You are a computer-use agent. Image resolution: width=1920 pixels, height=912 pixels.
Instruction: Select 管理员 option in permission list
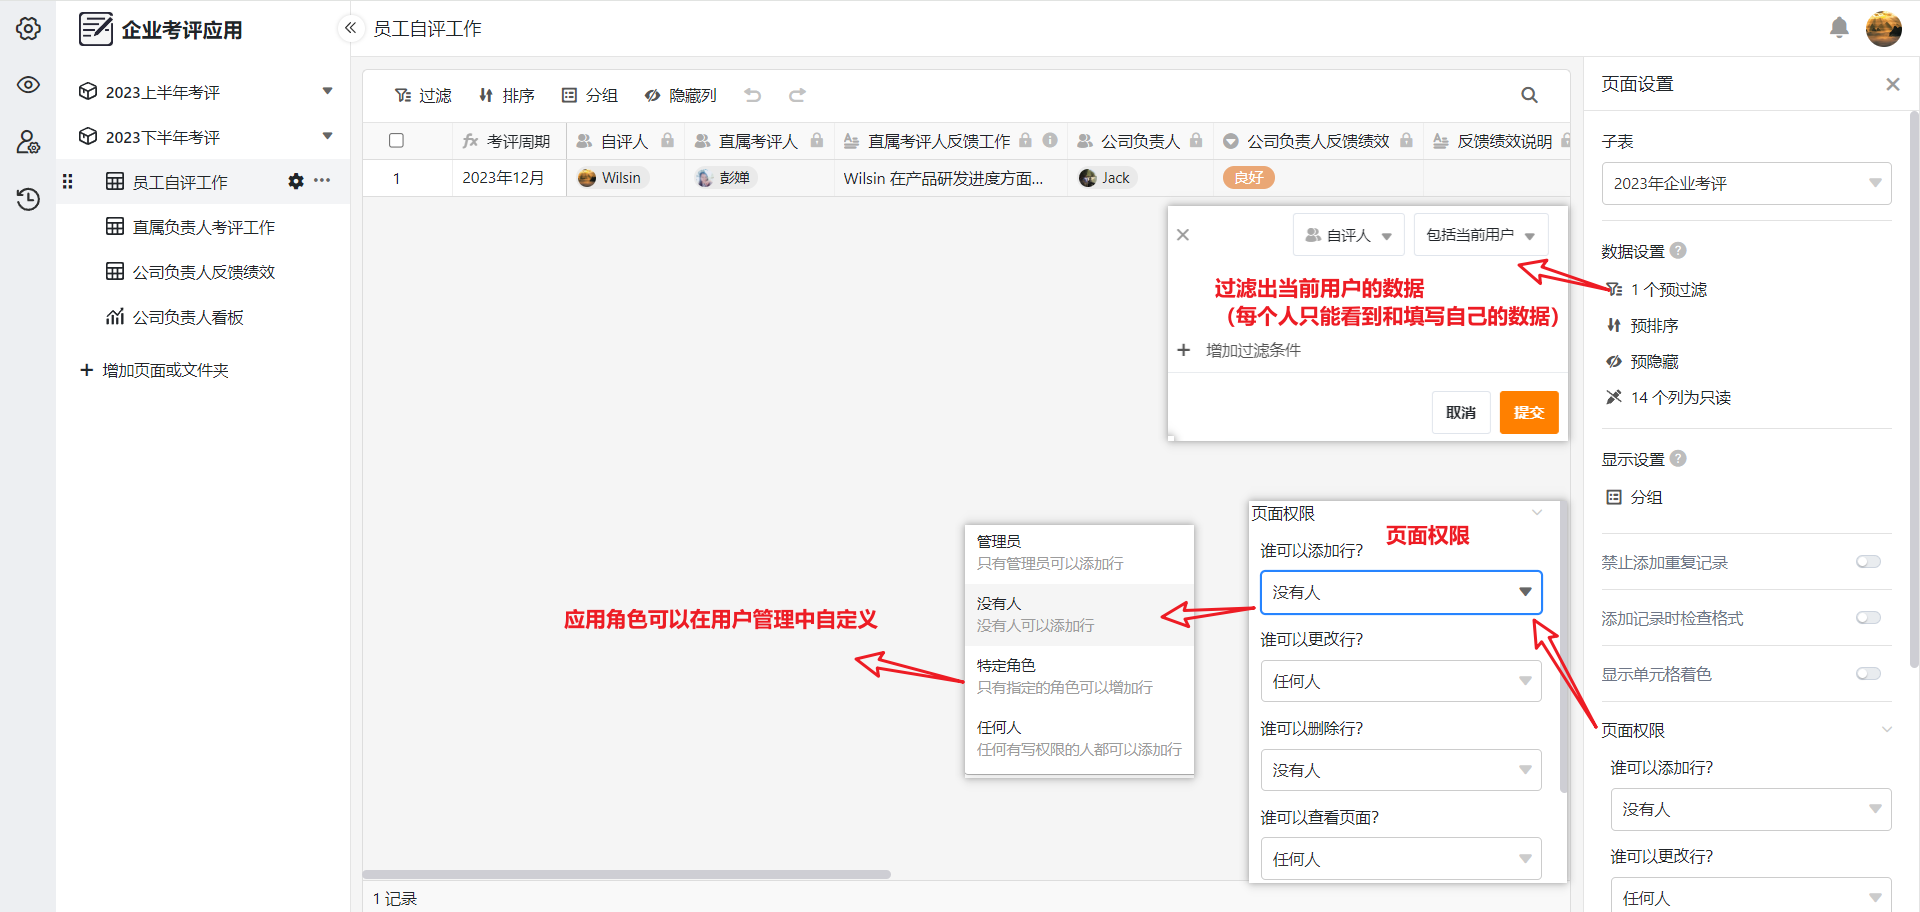click(1079, 553)
